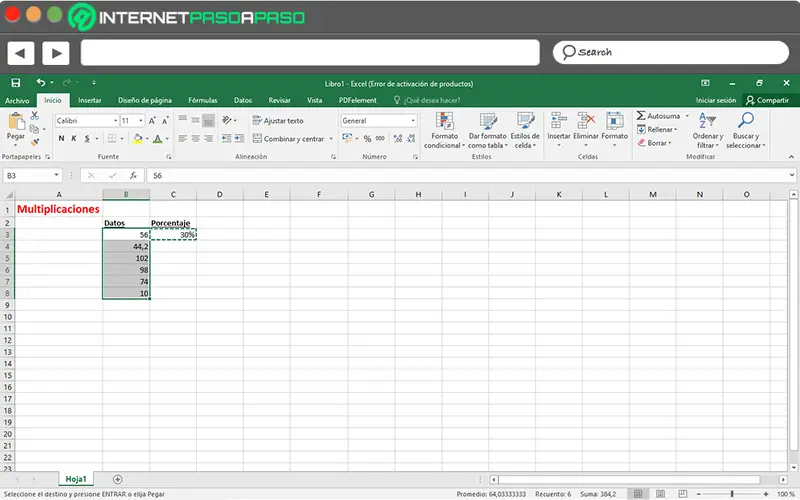Click the Pegar (paste) icon
Image resolution: width=800 pixels, height=500 pixels.
(x=16, y=122)
